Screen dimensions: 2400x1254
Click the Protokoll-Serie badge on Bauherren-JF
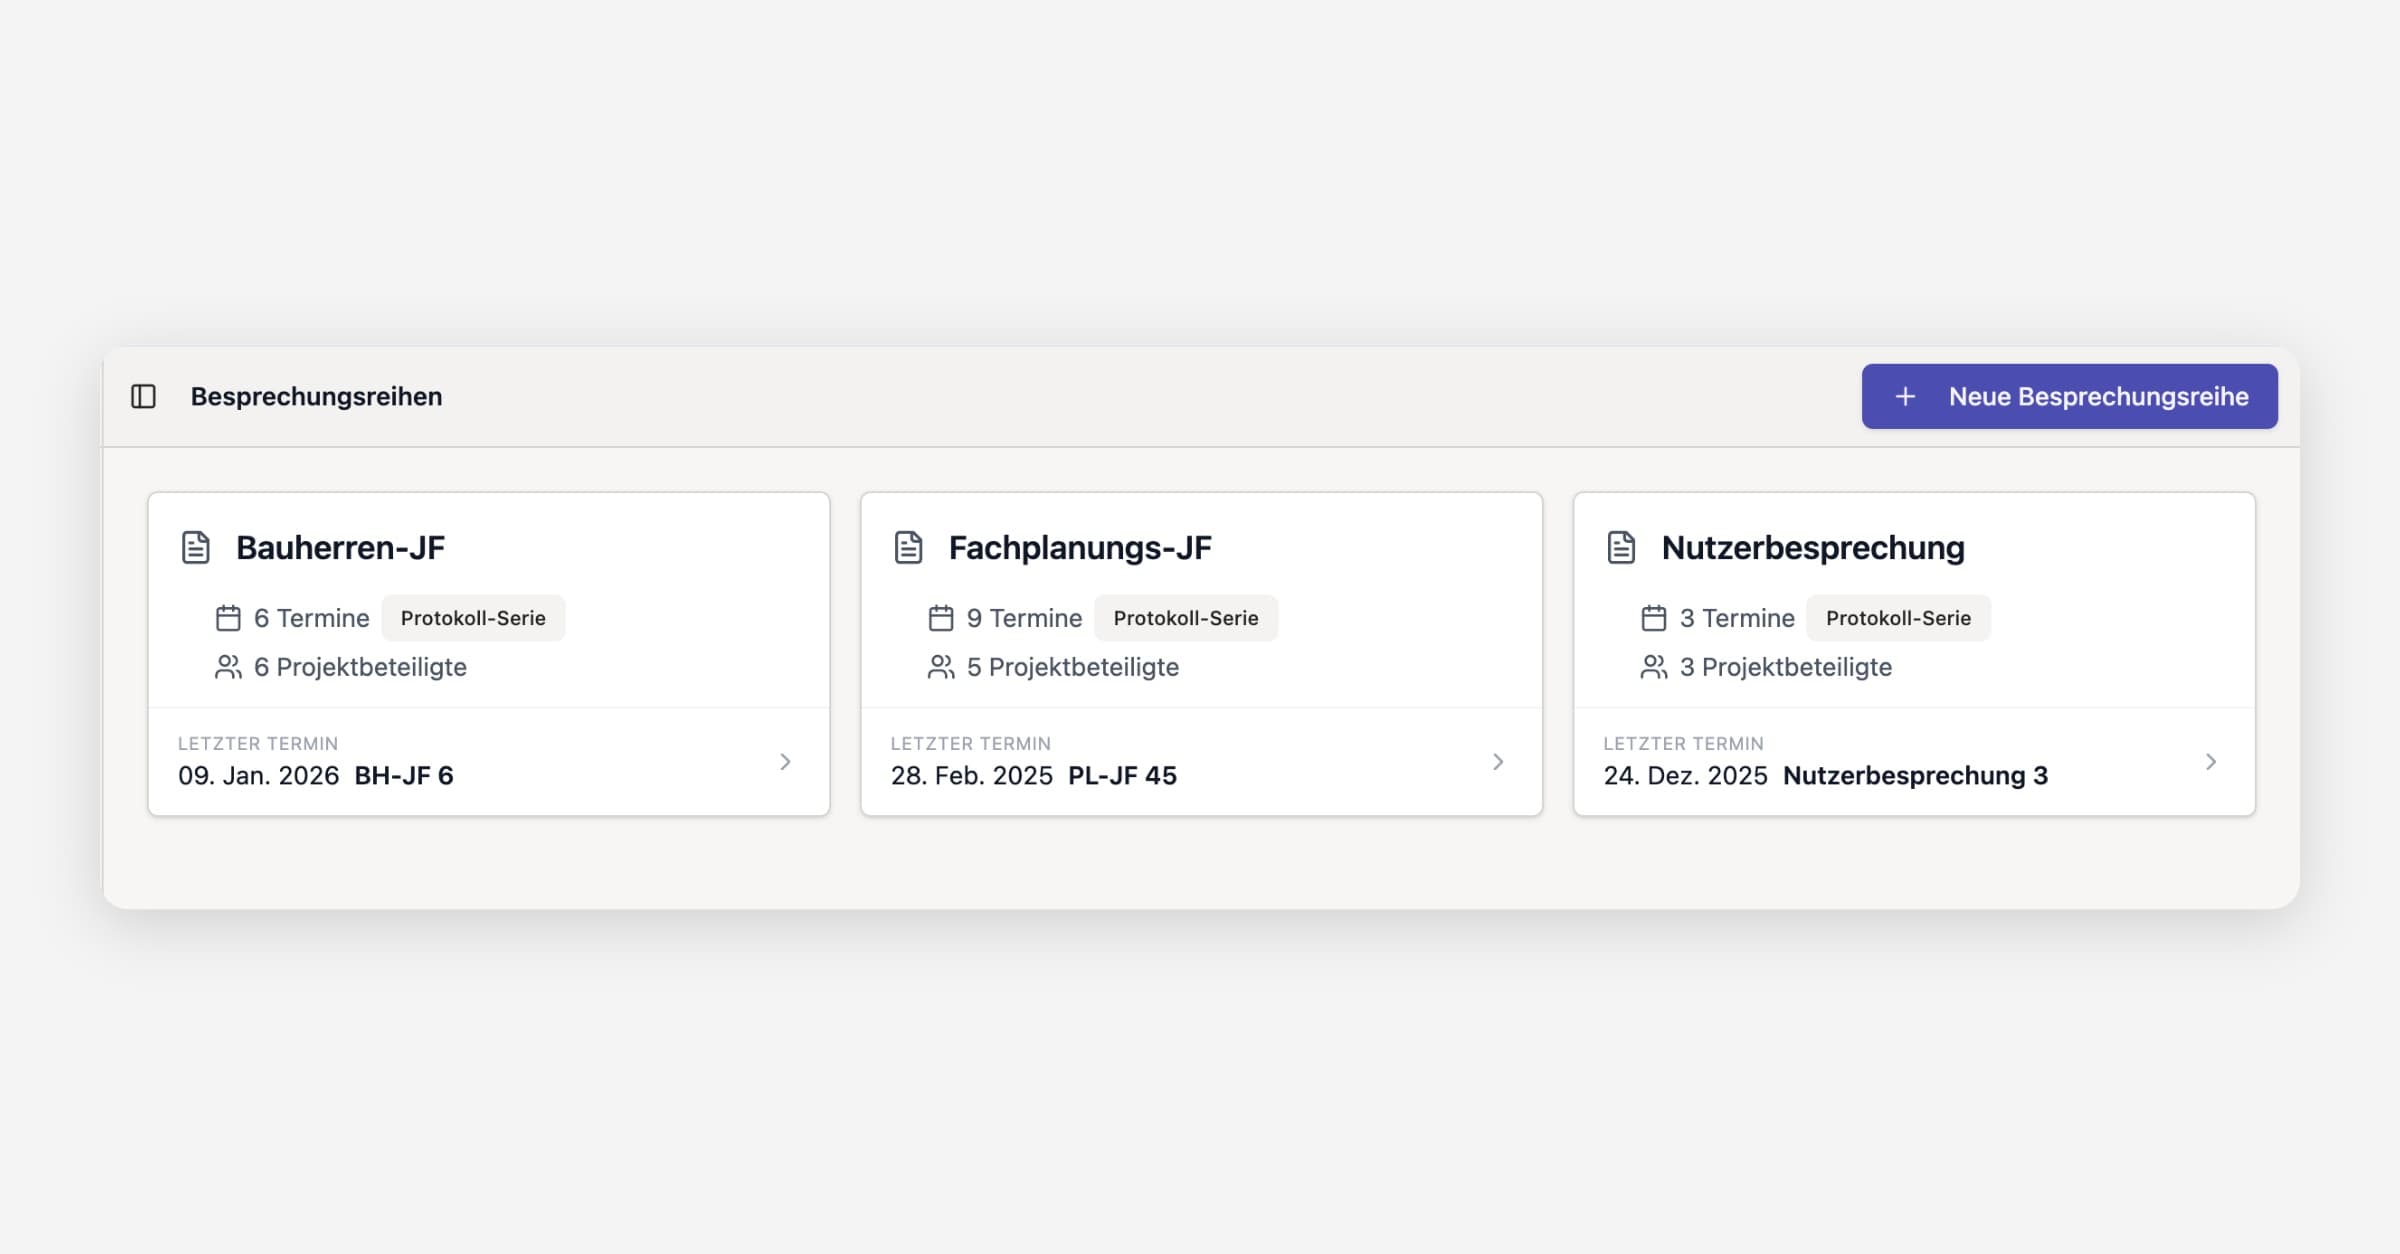click(x=473, y=618)
